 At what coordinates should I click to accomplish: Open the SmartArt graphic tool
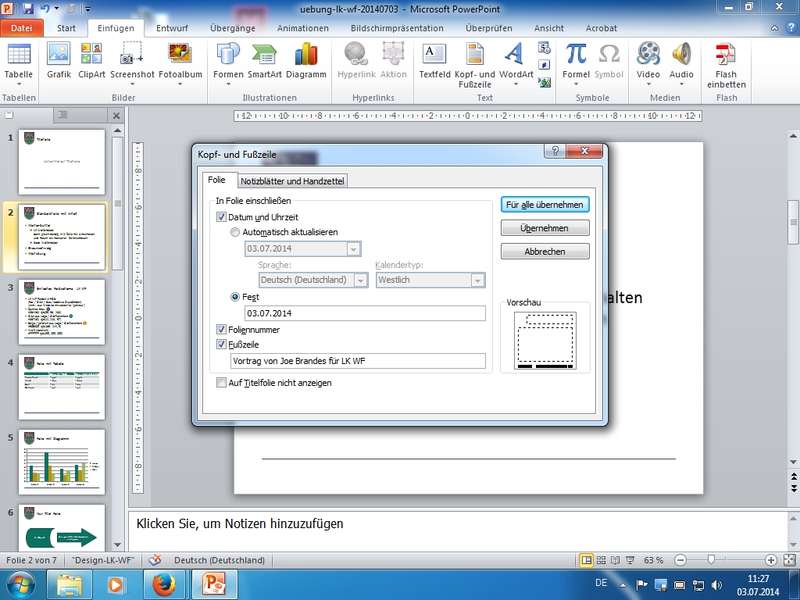click(x=265, y=60)
